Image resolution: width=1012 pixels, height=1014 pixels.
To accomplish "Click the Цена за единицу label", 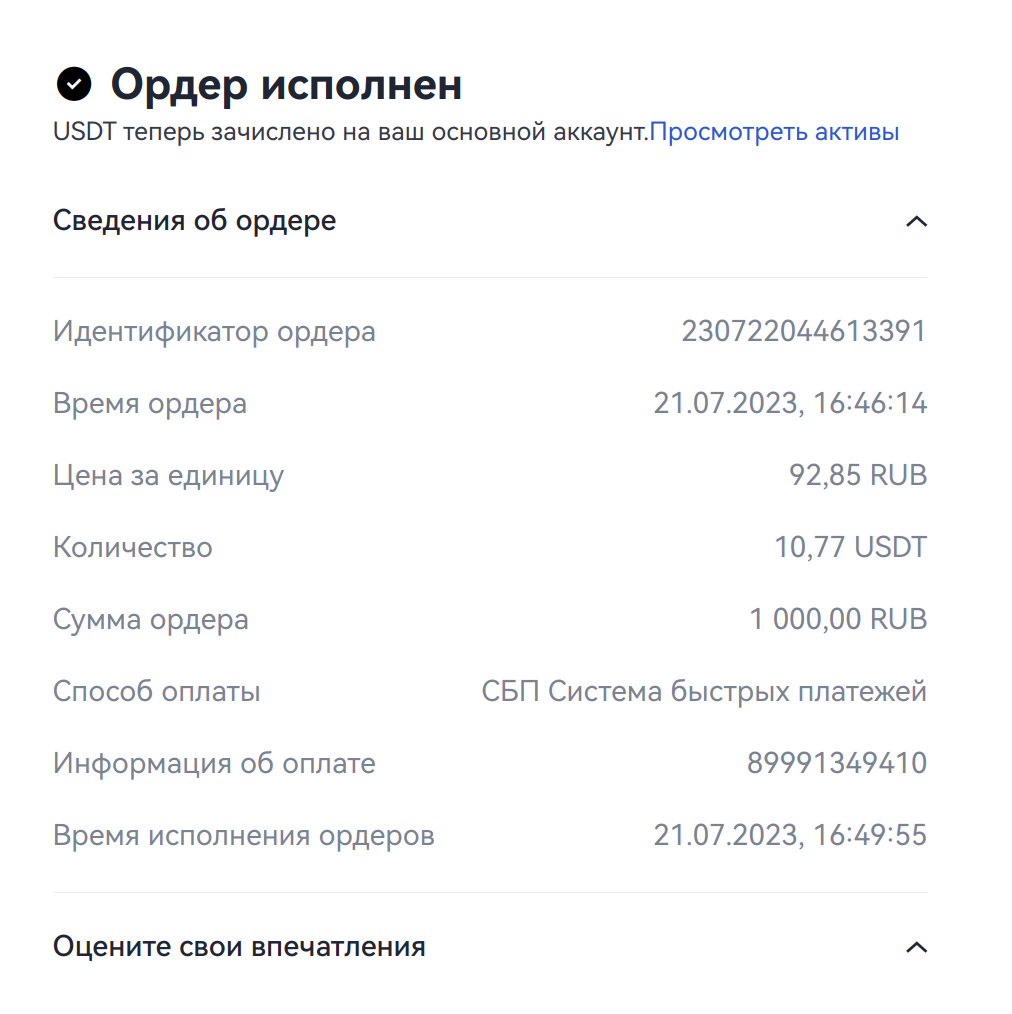I will tap(168, 475).
